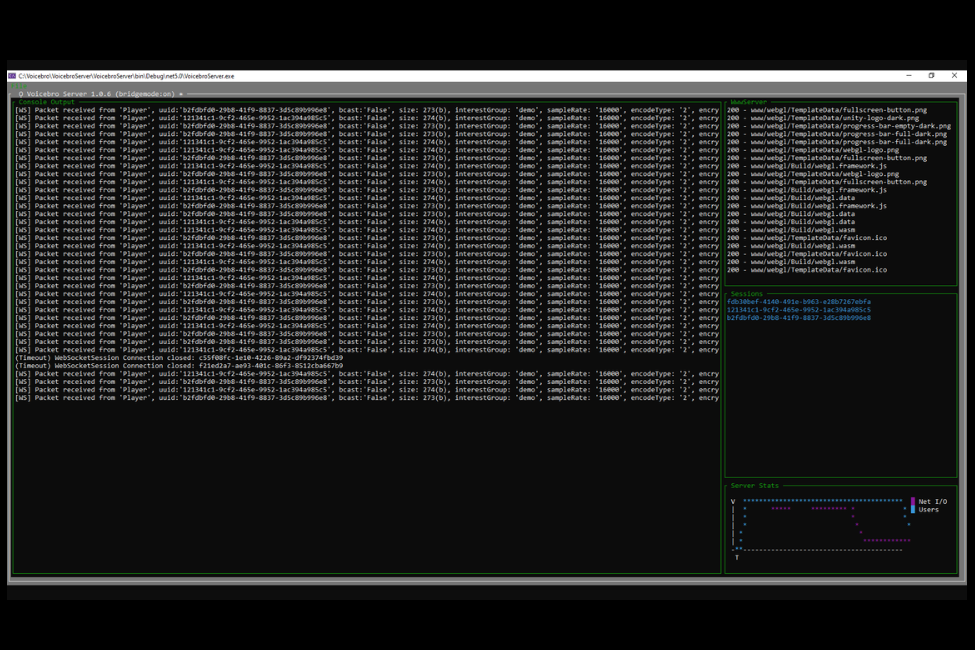The width and height of the screenshot is (975, 650).
Task: Click the progress-bar-empty-dark.png request entry
Action: click(x=839, y=126)
